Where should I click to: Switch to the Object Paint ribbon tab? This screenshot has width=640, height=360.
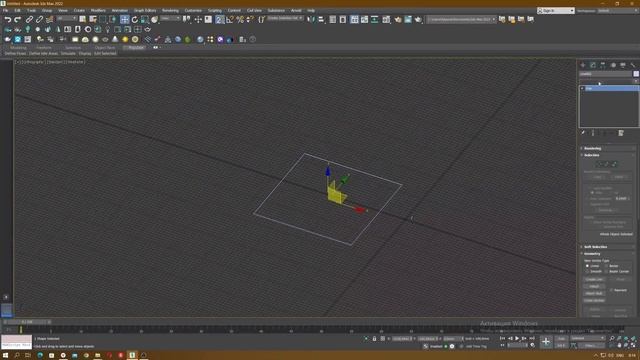click(105, 48)
